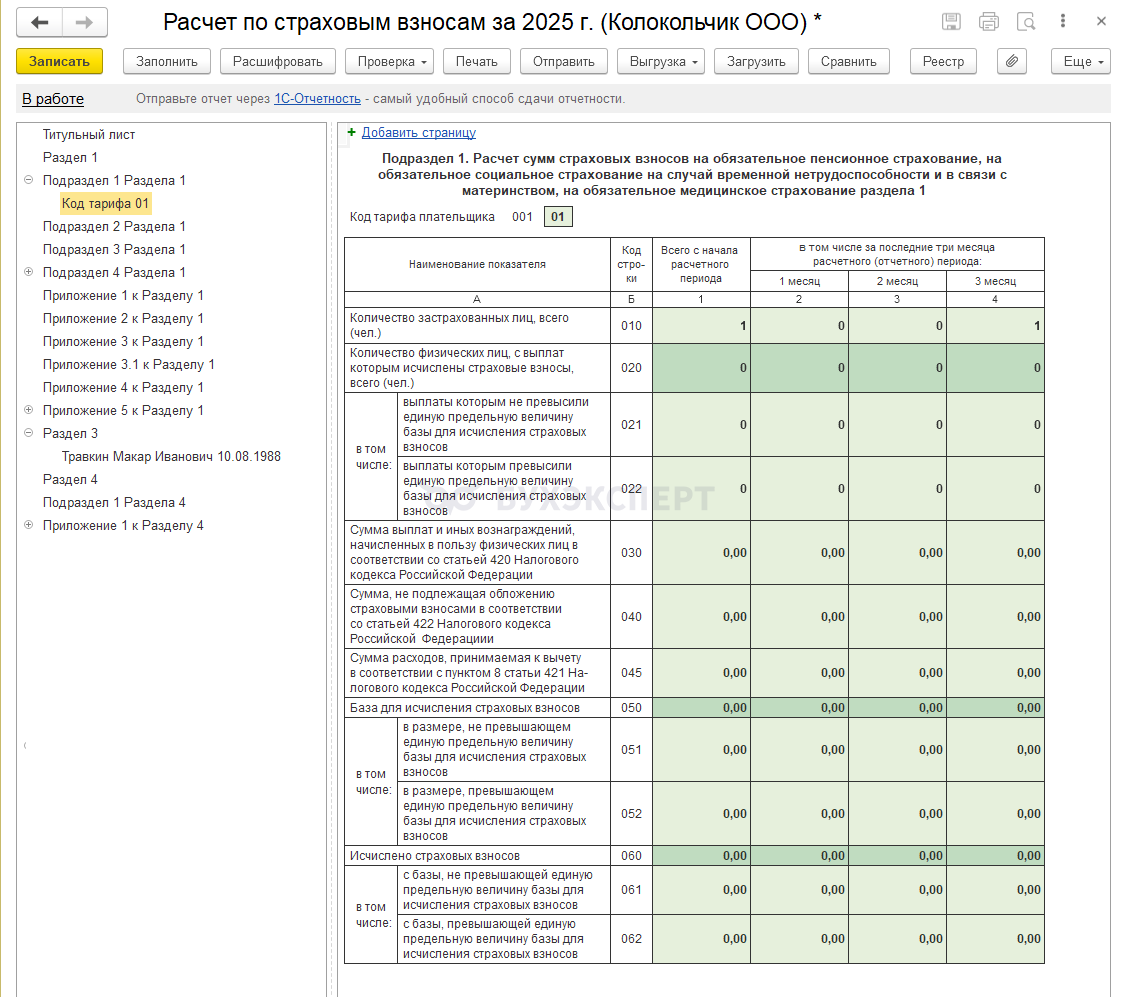Click the Заполнить button
1133x997 pixels.
pos(167,61)
